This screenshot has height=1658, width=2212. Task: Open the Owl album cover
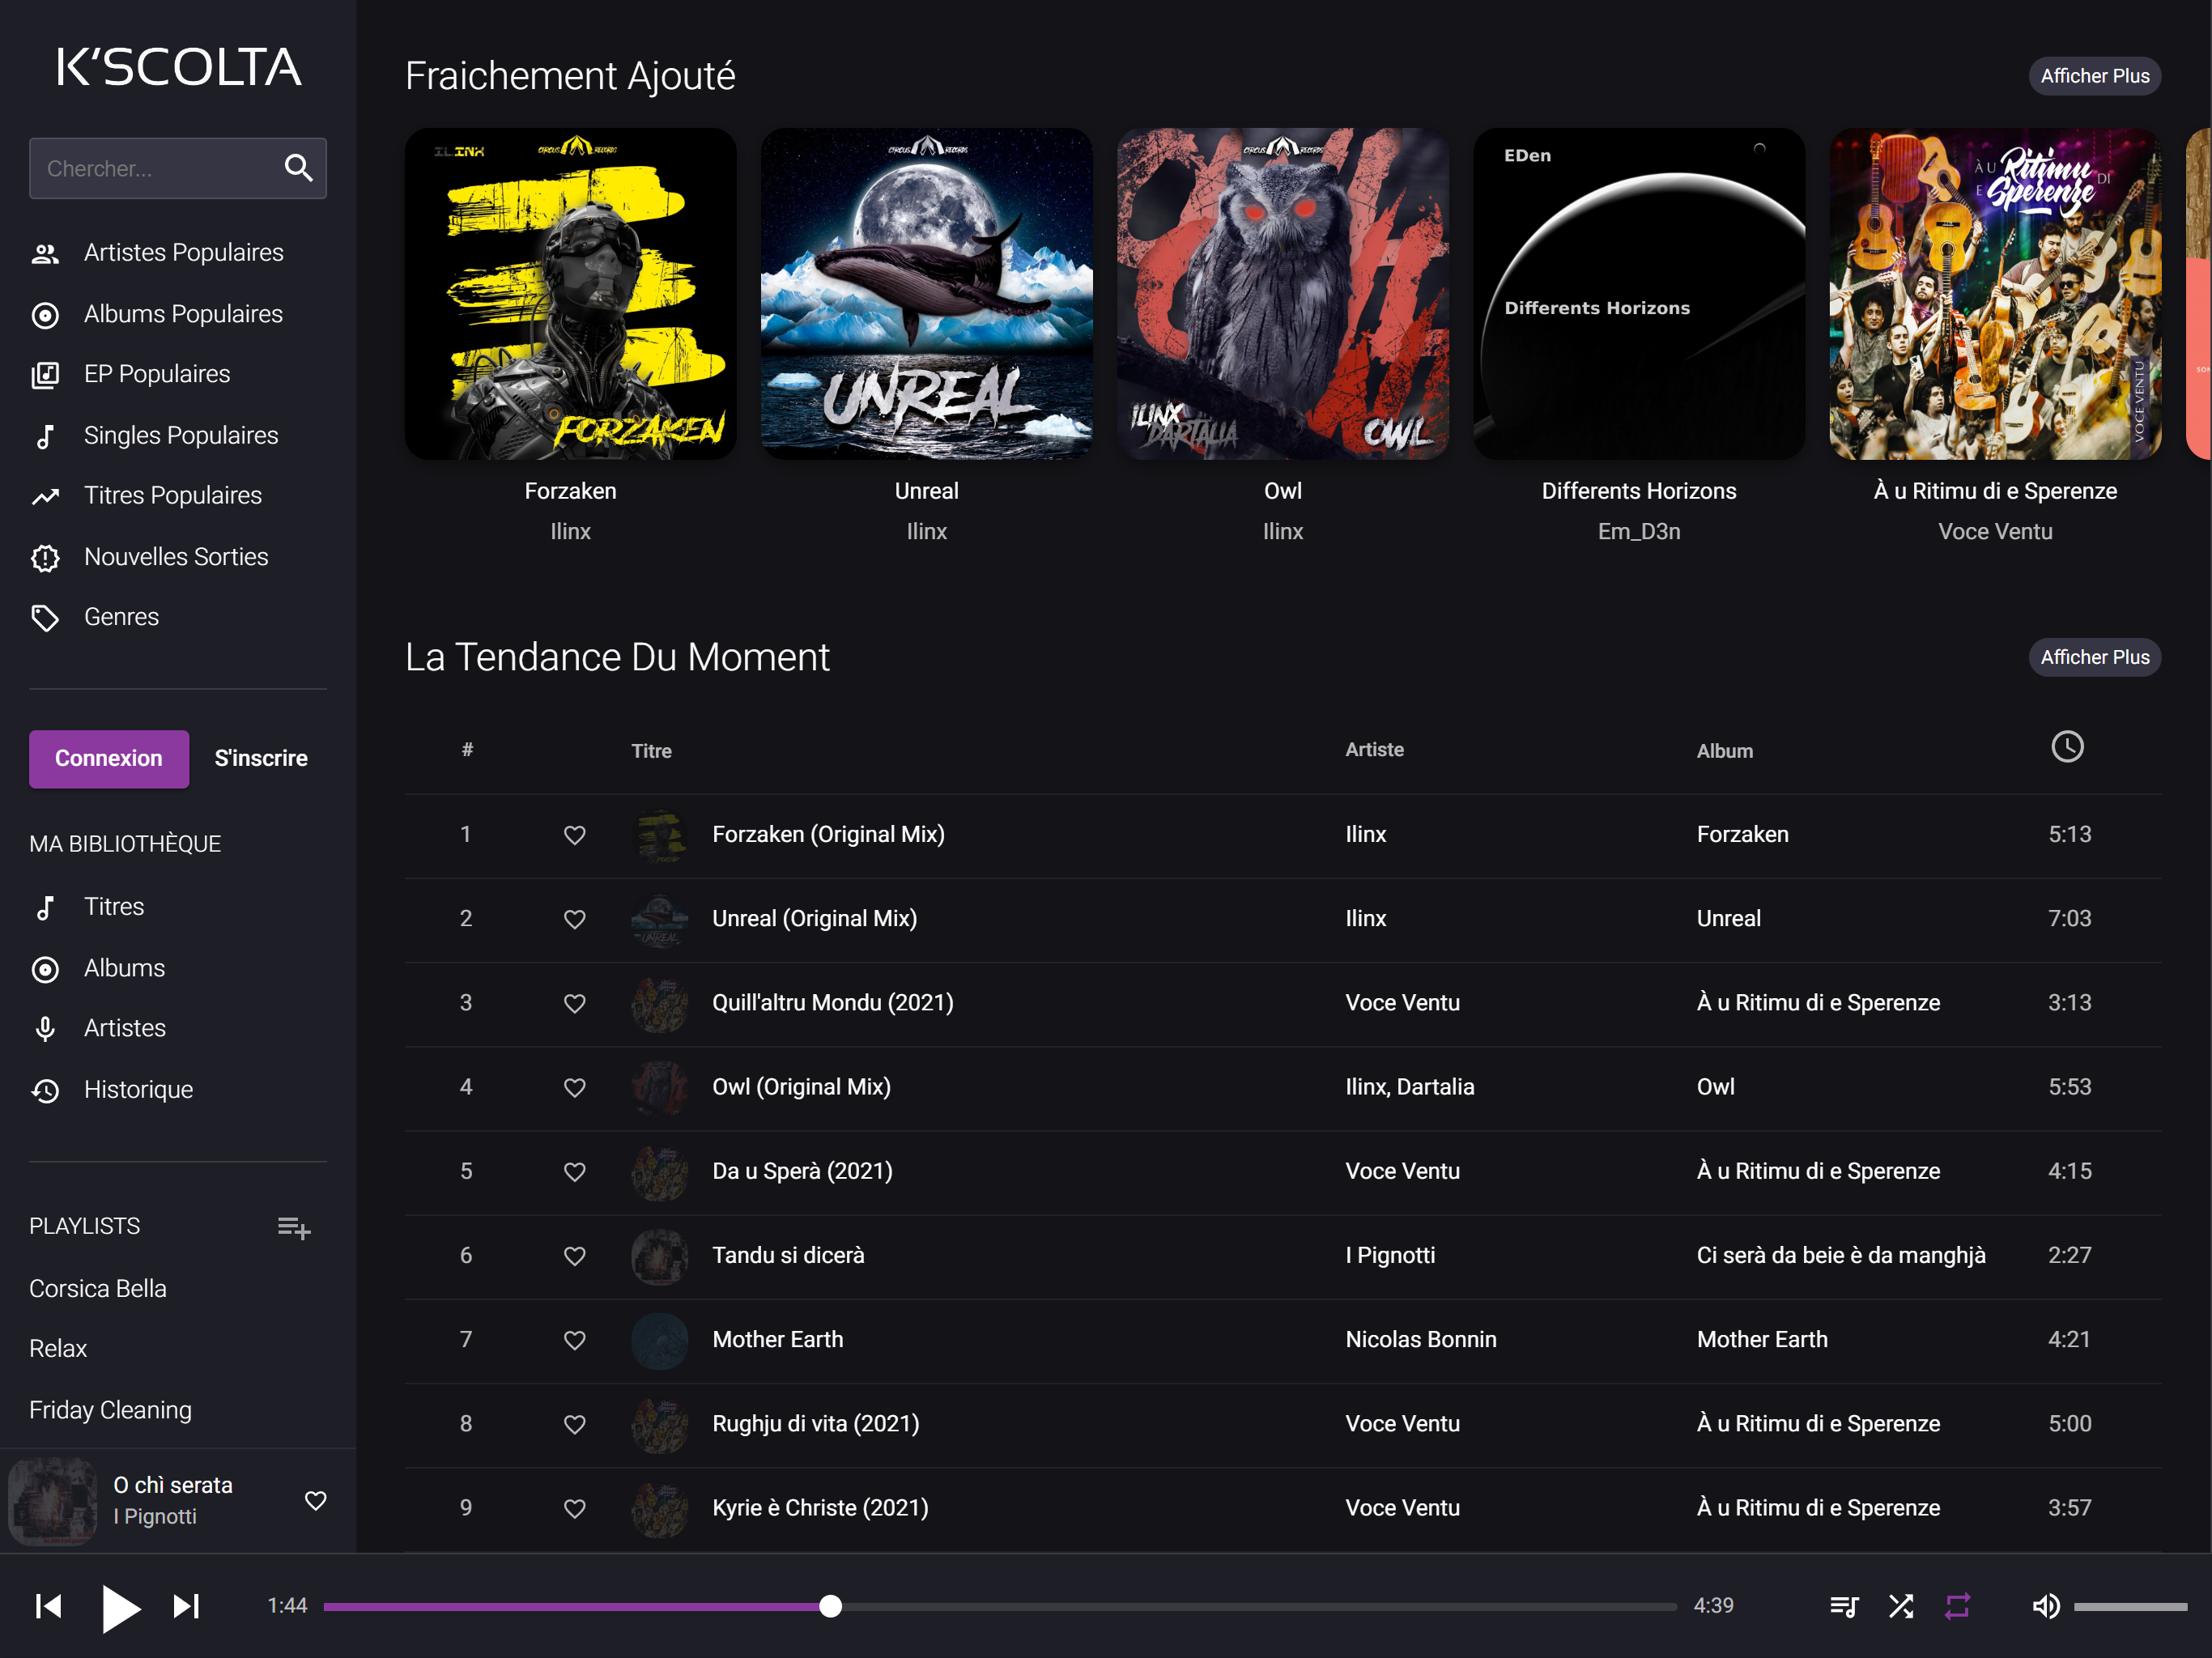(x=1282, y=294)
